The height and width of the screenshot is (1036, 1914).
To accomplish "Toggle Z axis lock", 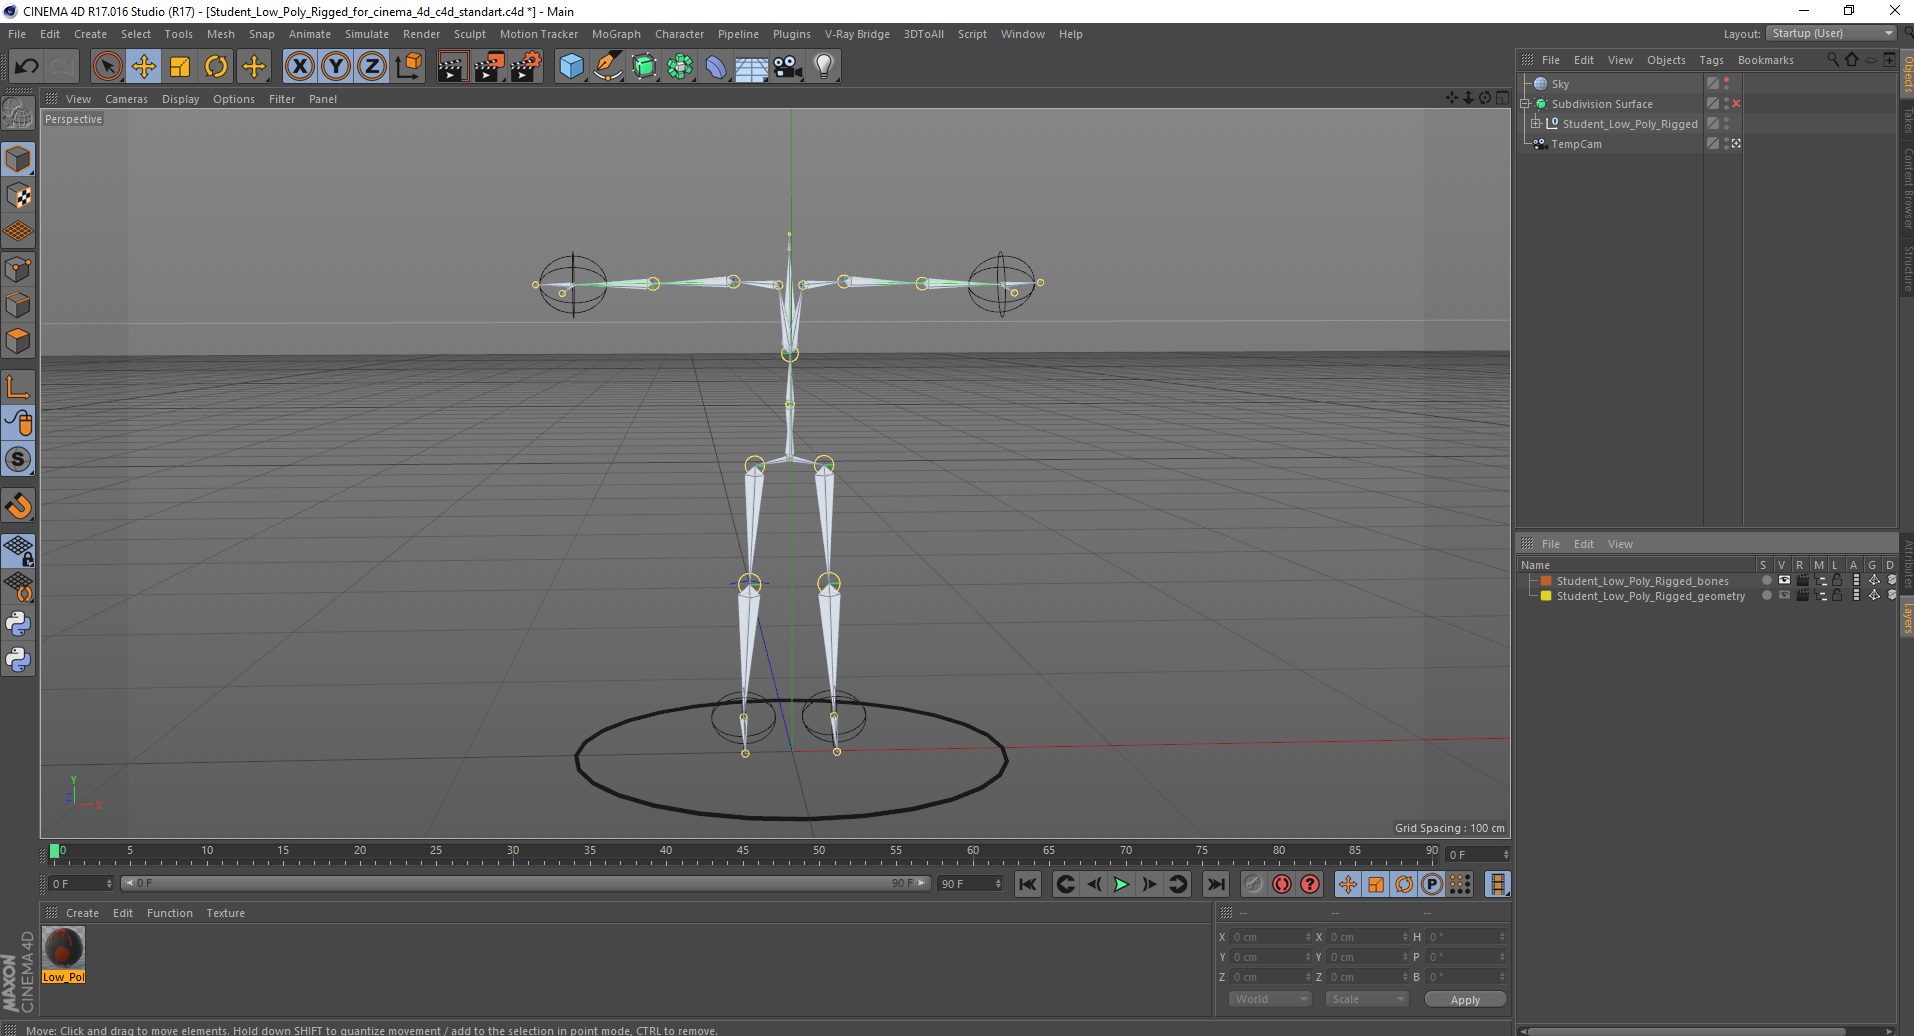I will click(372, 67).
